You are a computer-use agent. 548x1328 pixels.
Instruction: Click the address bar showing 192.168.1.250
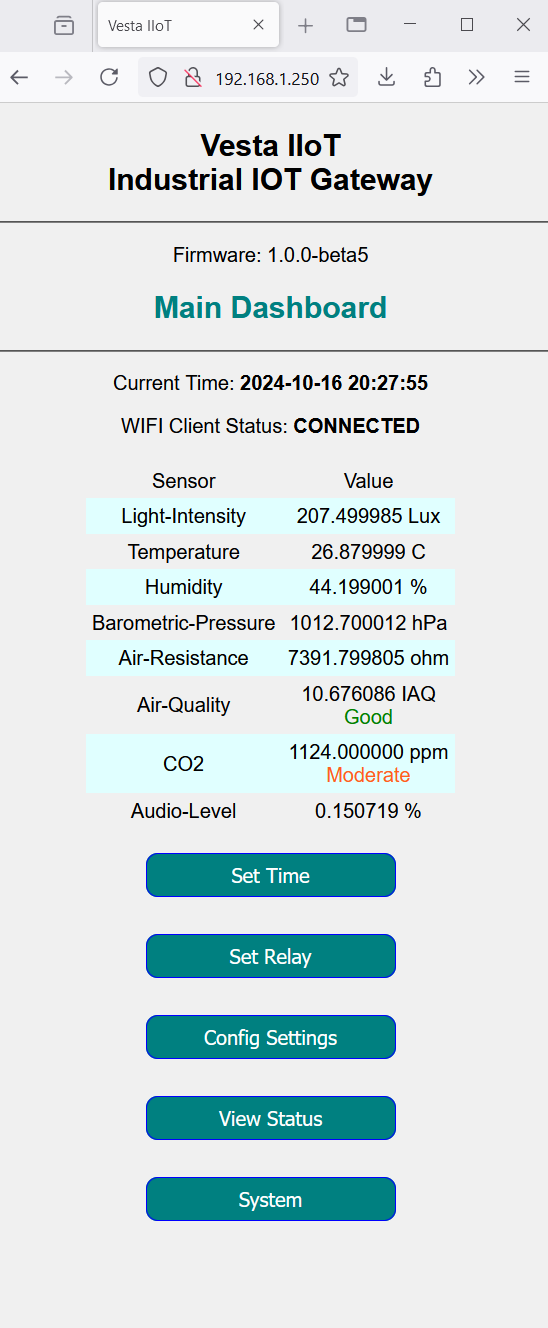click(267, 78)
